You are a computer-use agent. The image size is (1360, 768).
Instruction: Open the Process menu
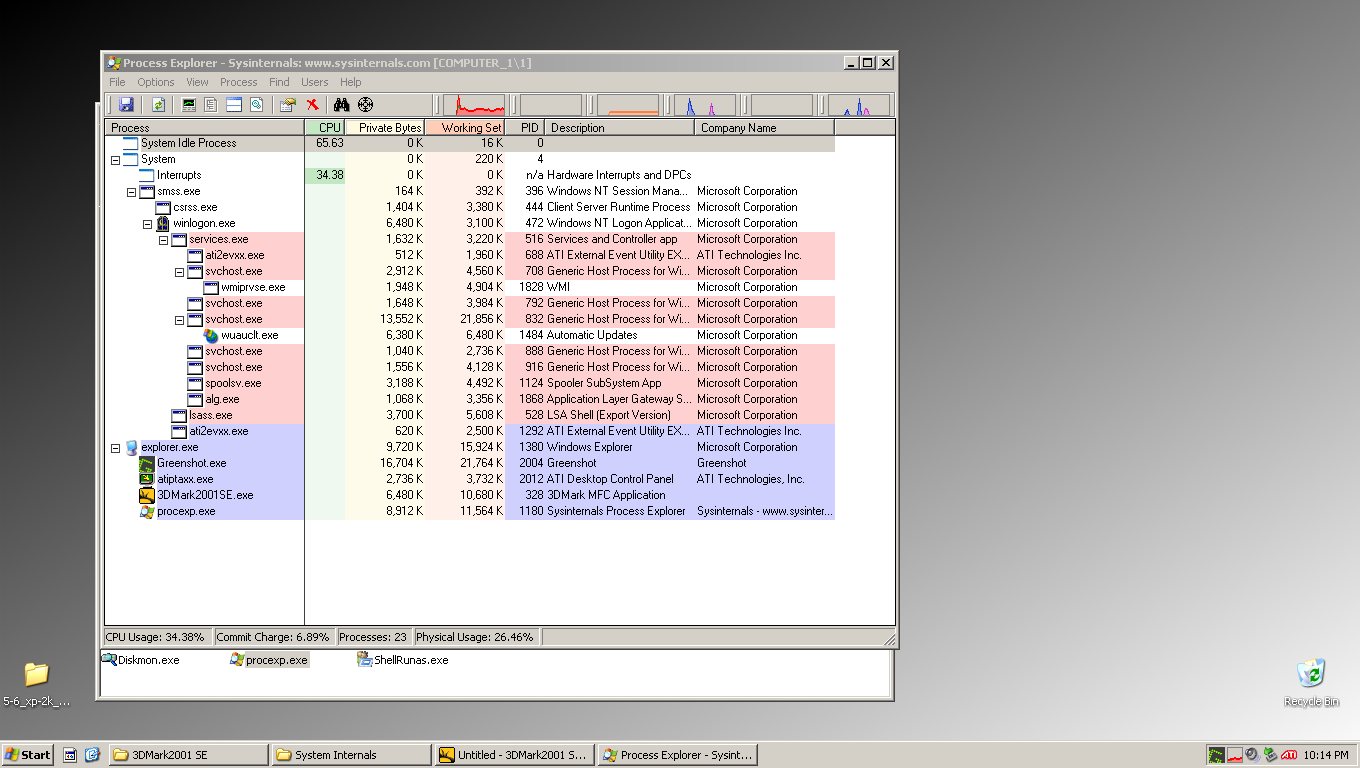[238, 82]
